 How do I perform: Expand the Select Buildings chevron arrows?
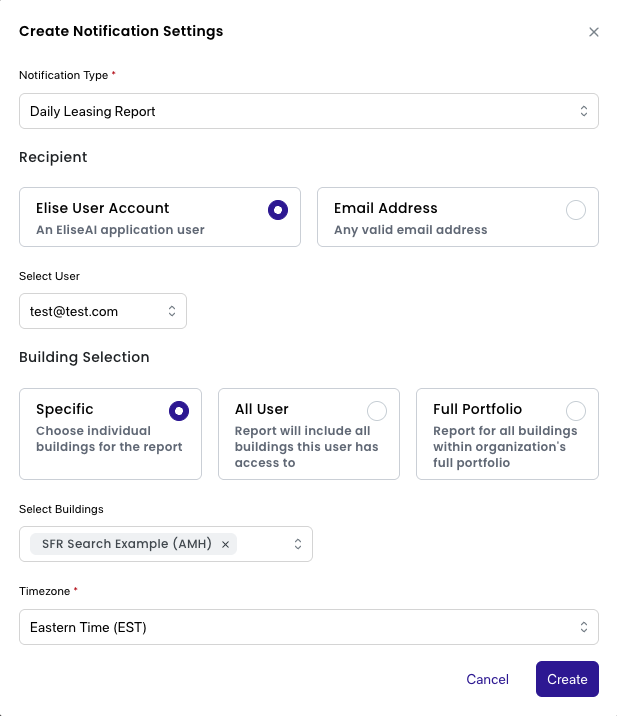[x=298, y=544]
